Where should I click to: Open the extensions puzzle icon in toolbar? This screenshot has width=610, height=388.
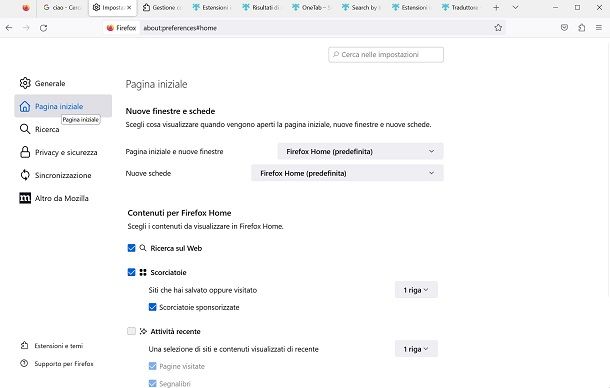[582, 28]
